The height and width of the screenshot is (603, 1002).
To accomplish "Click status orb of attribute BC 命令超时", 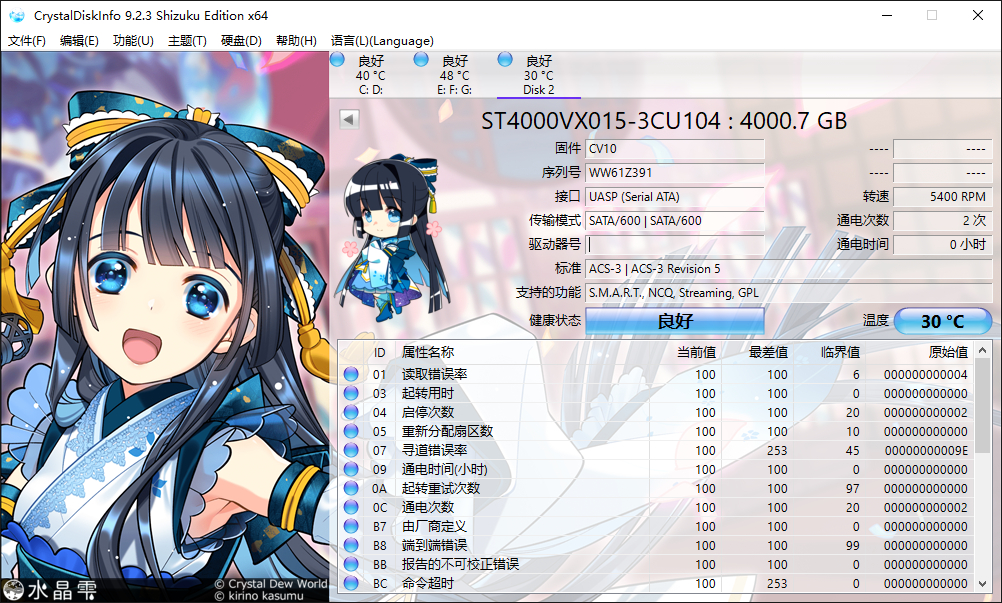I will (x=351, y=583).
